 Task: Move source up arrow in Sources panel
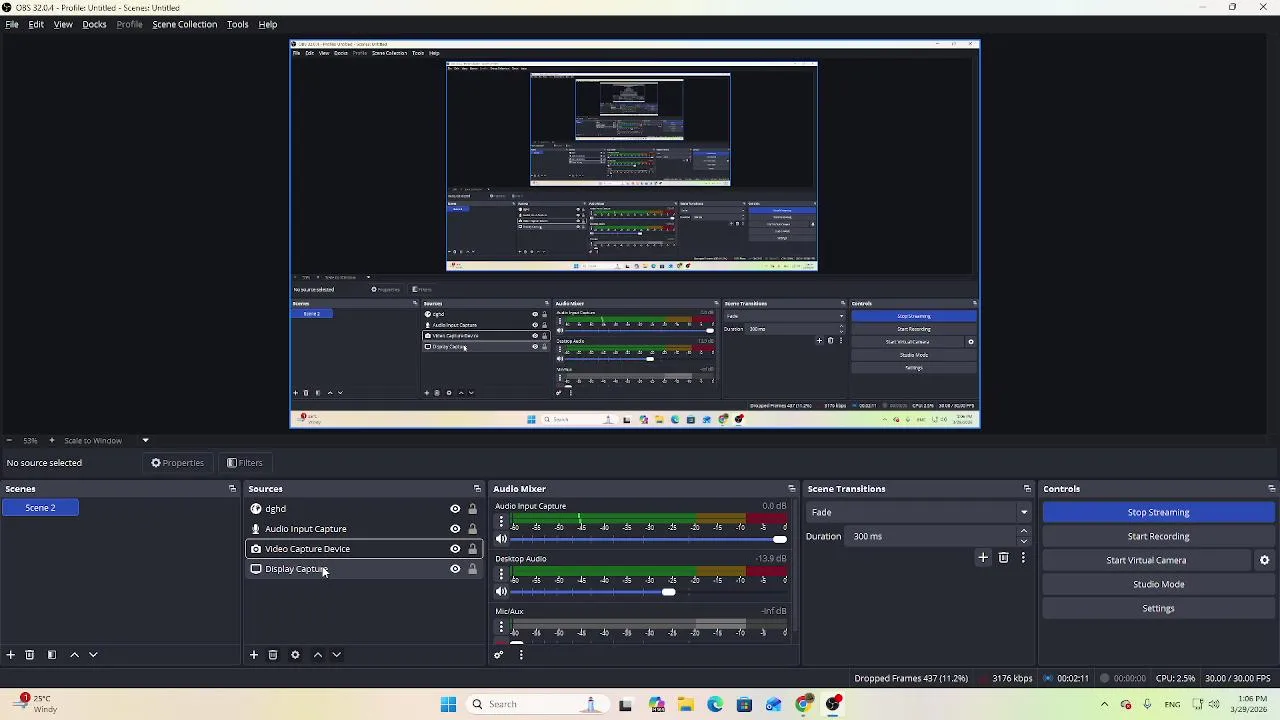[x=318, y=655]
